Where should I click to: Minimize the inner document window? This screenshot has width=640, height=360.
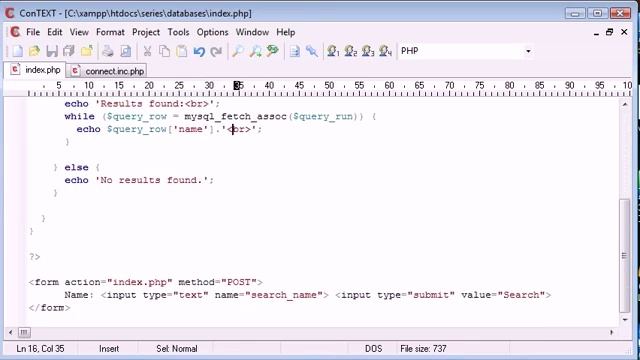pyautogui.click(x=596, y=33)
